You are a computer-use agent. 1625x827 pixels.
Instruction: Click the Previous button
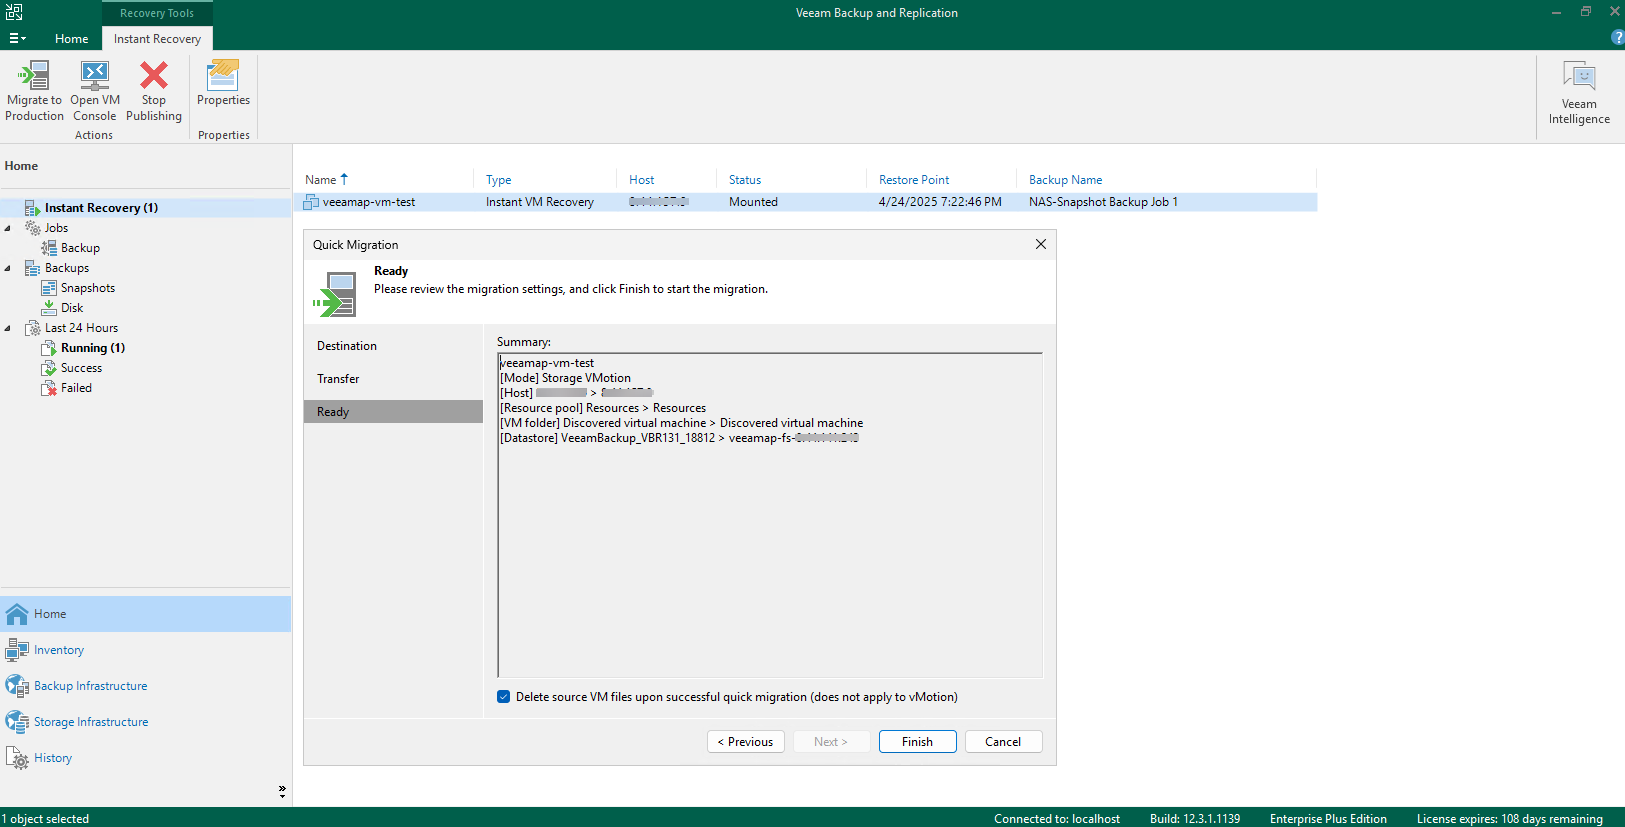745,742
